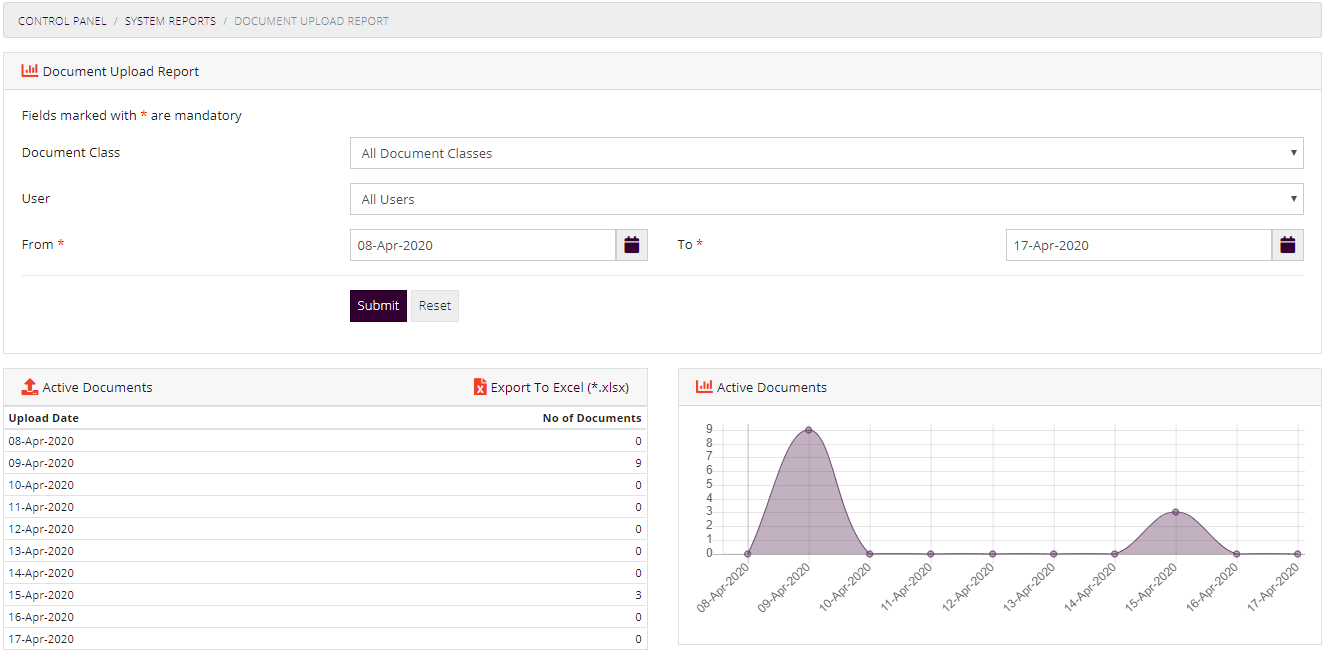Navigate to Control Panel via the breadcrumb
The width and height of the screenshot is (1325, 662).
click(62, 20)
